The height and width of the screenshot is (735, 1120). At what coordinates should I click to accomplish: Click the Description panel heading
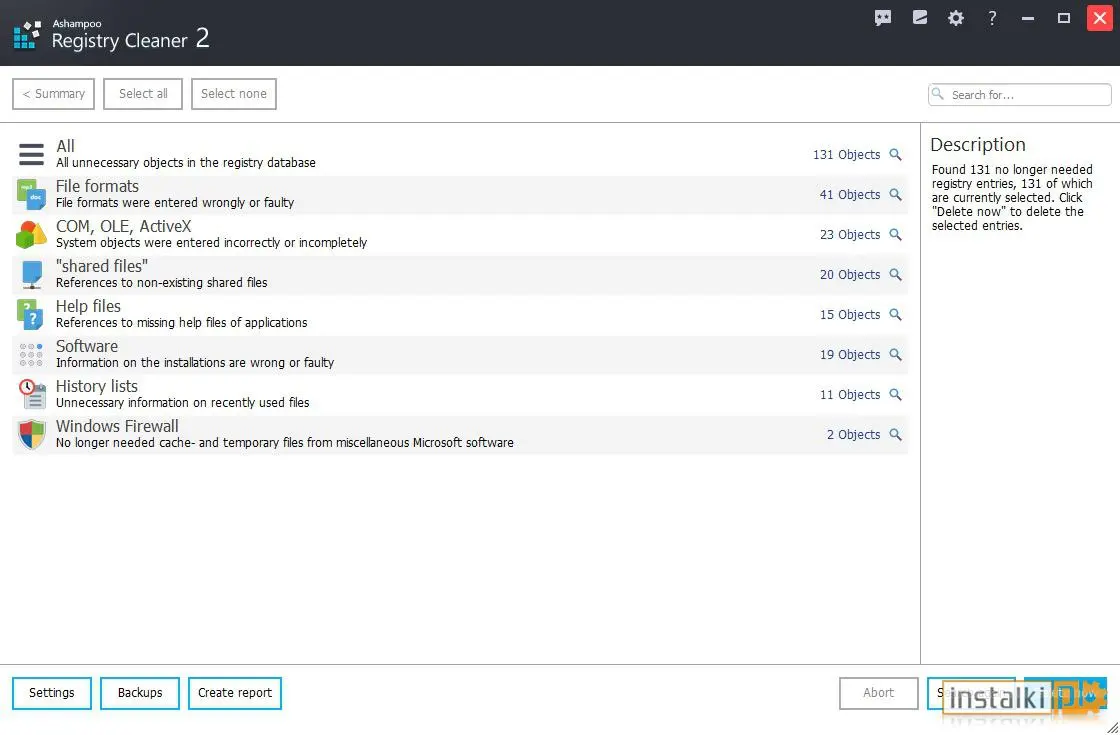(x=978, y=144)
